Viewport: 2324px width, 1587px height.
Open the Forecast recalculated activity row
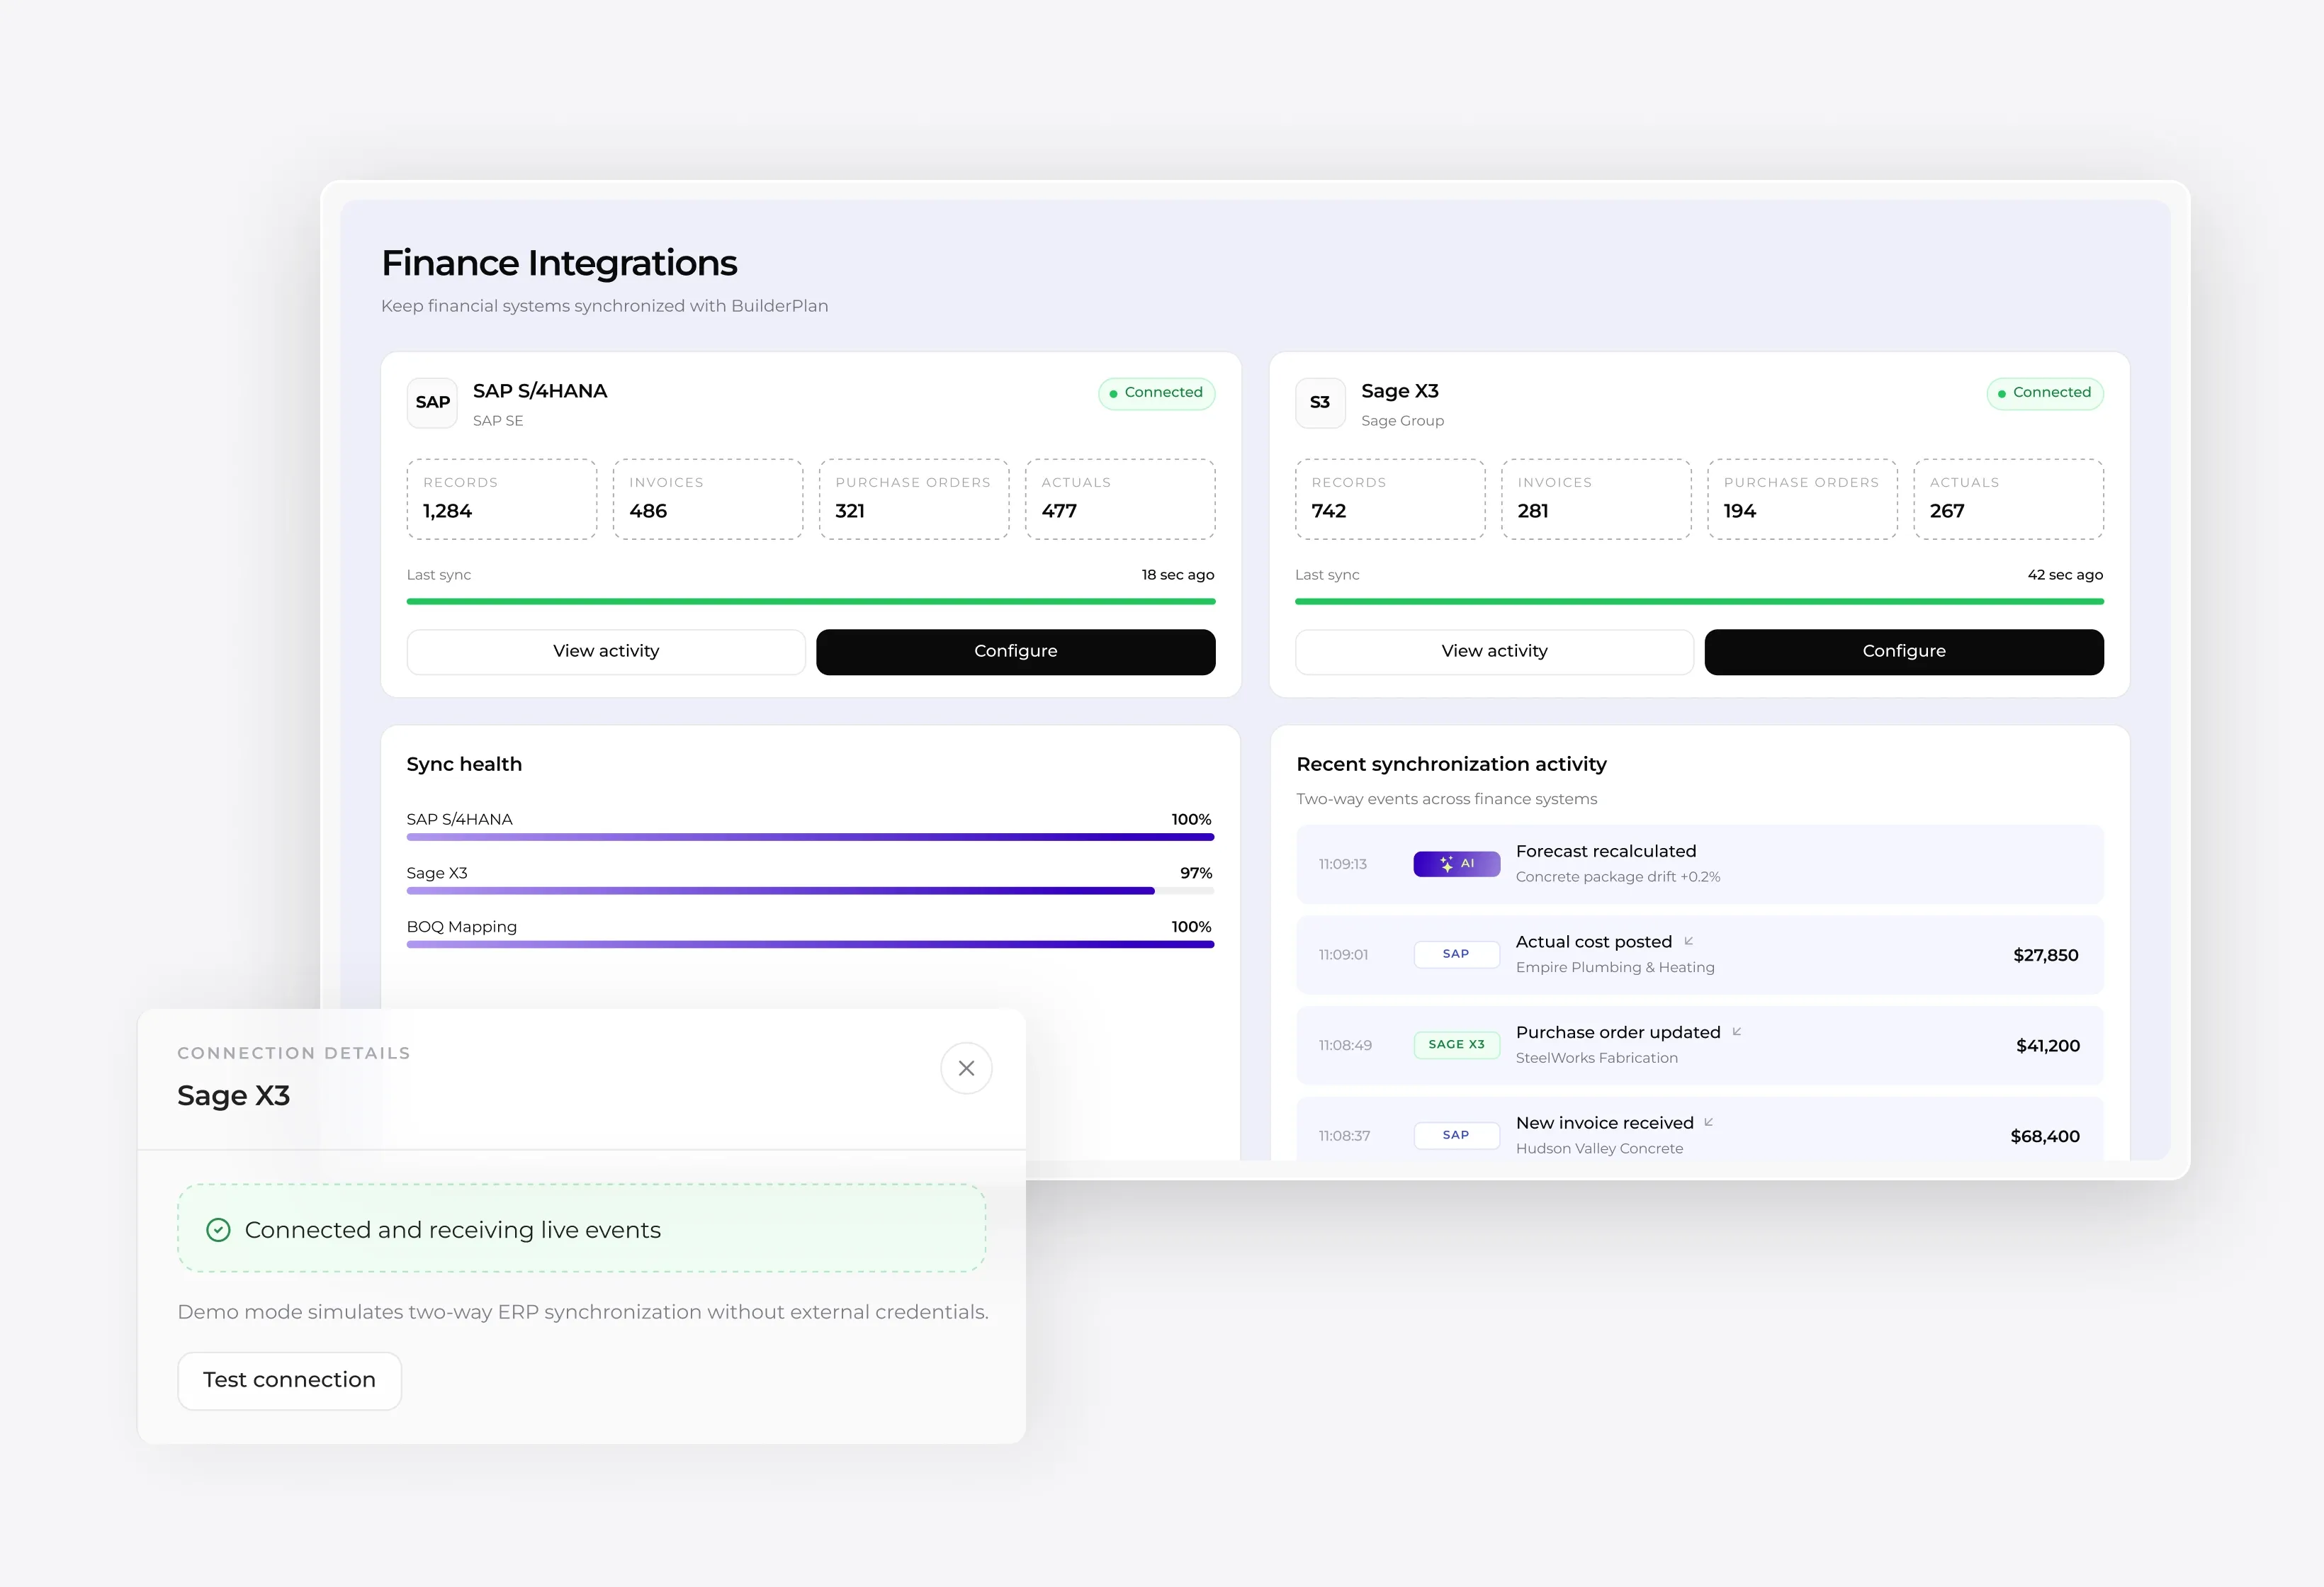[x=1699, y=864]
